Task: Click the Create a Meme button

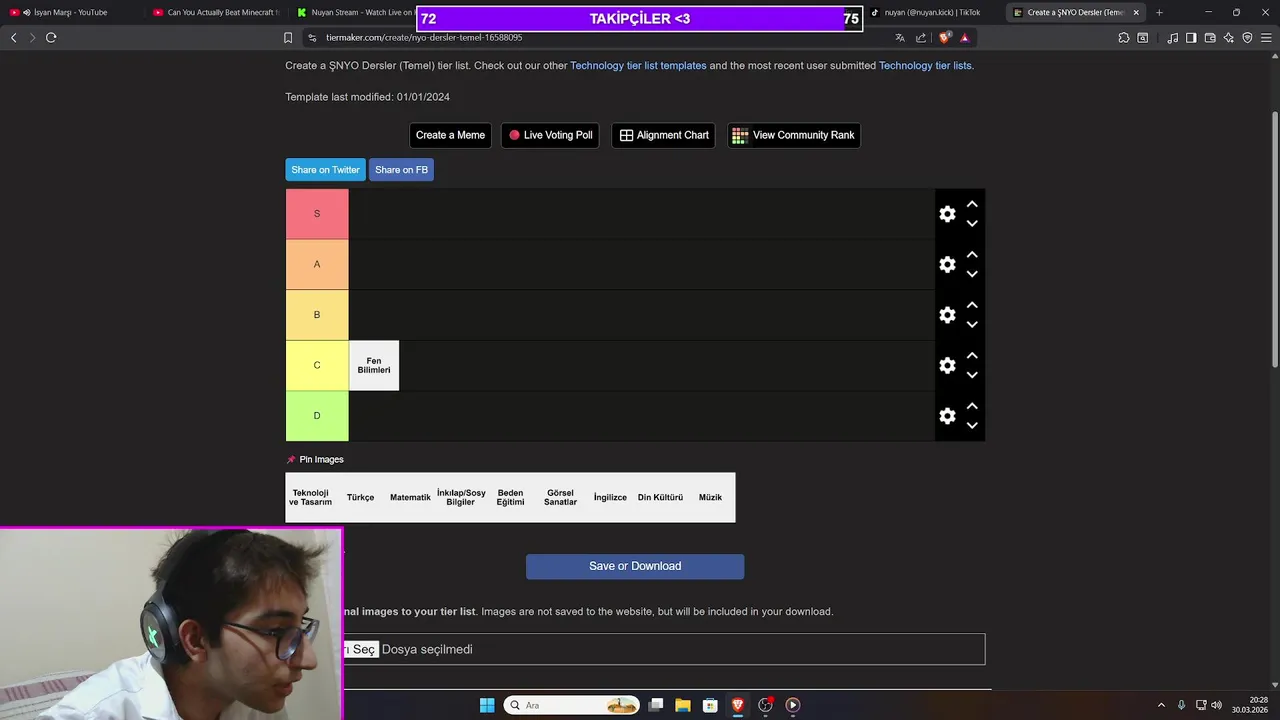Action: 450,135
